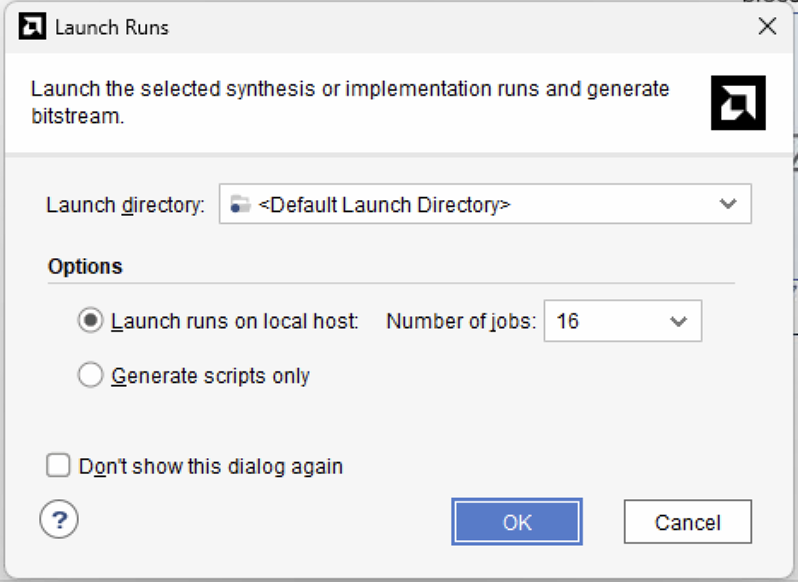Image resolution: width=798 pixels, height=582 pixels.
Task: Click the Default Launch Directory combo box text
Action: coord(385,205)
